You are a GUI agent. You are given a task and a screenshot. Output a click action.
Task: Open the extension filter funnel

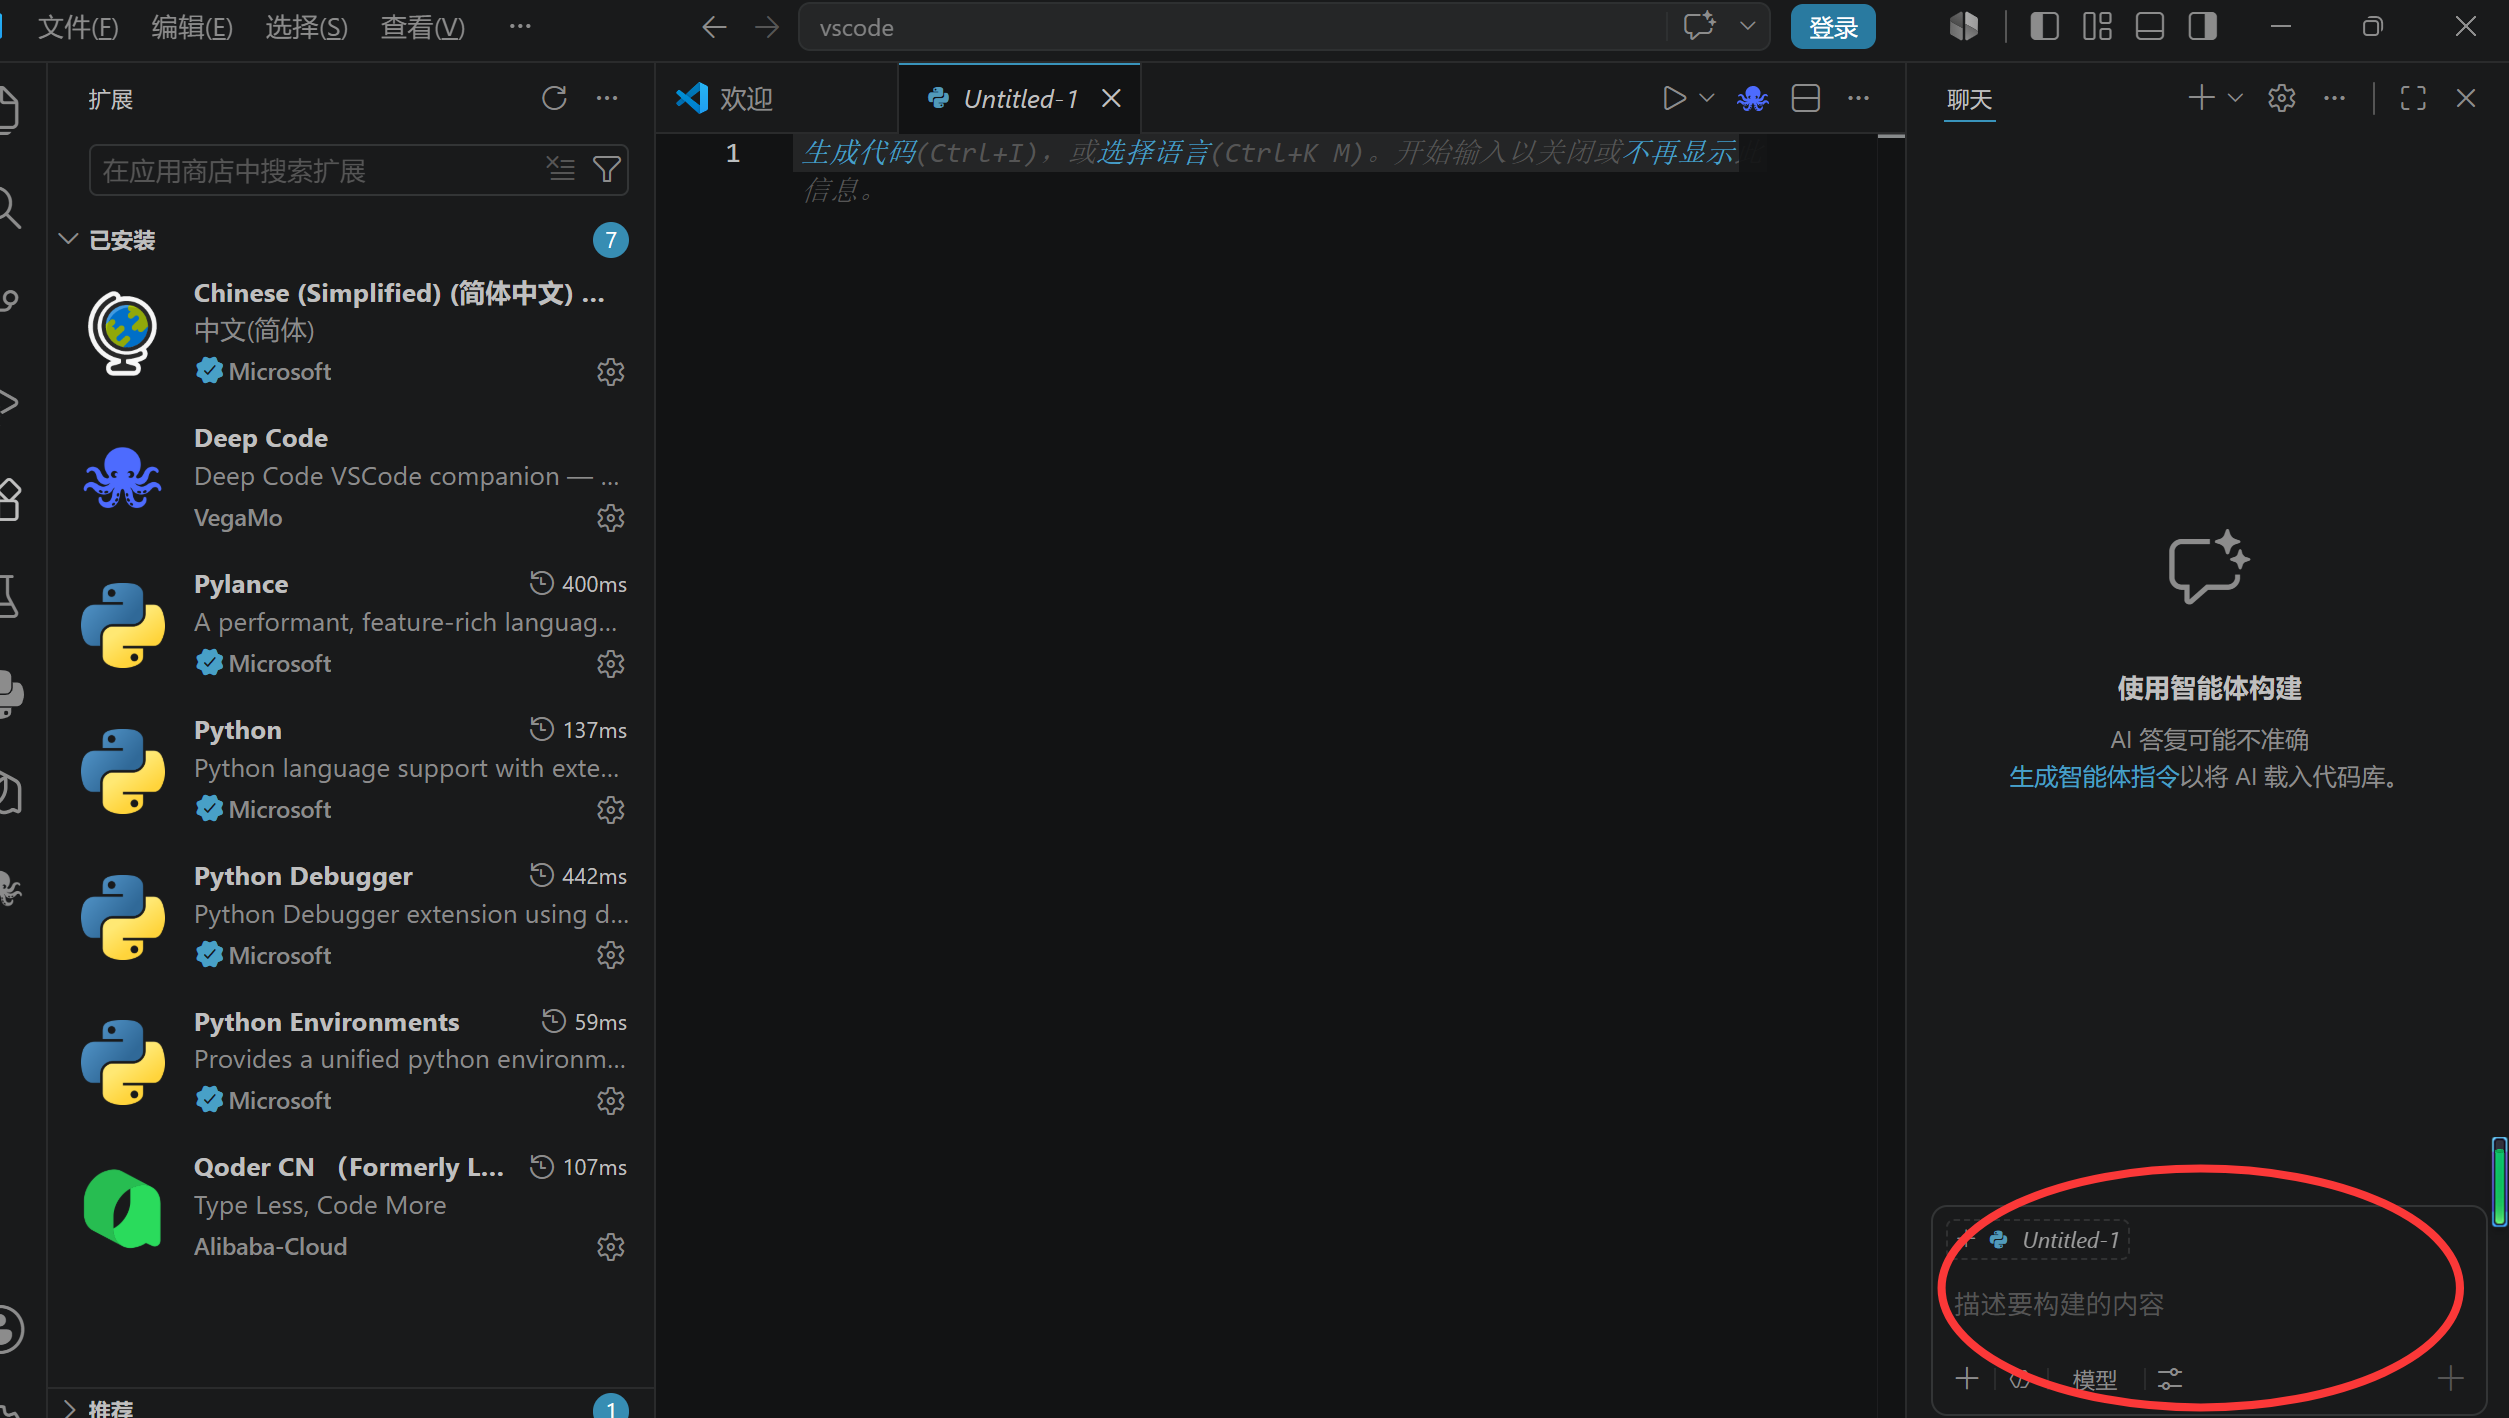607,169
